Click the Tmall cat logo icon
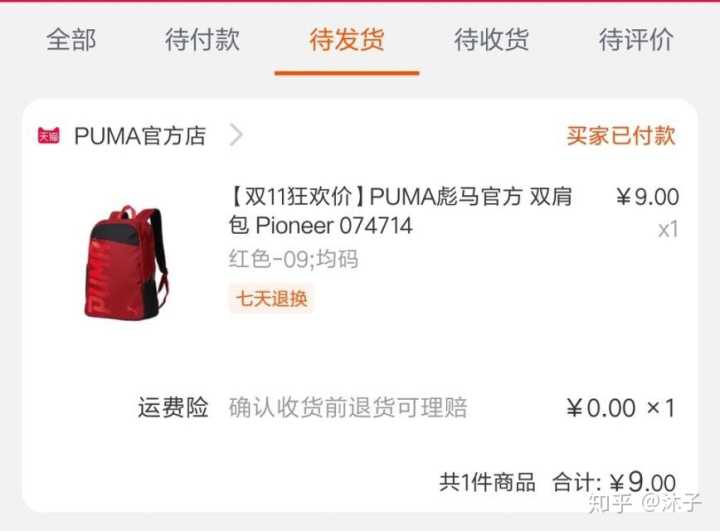 (x=49, y=136)
